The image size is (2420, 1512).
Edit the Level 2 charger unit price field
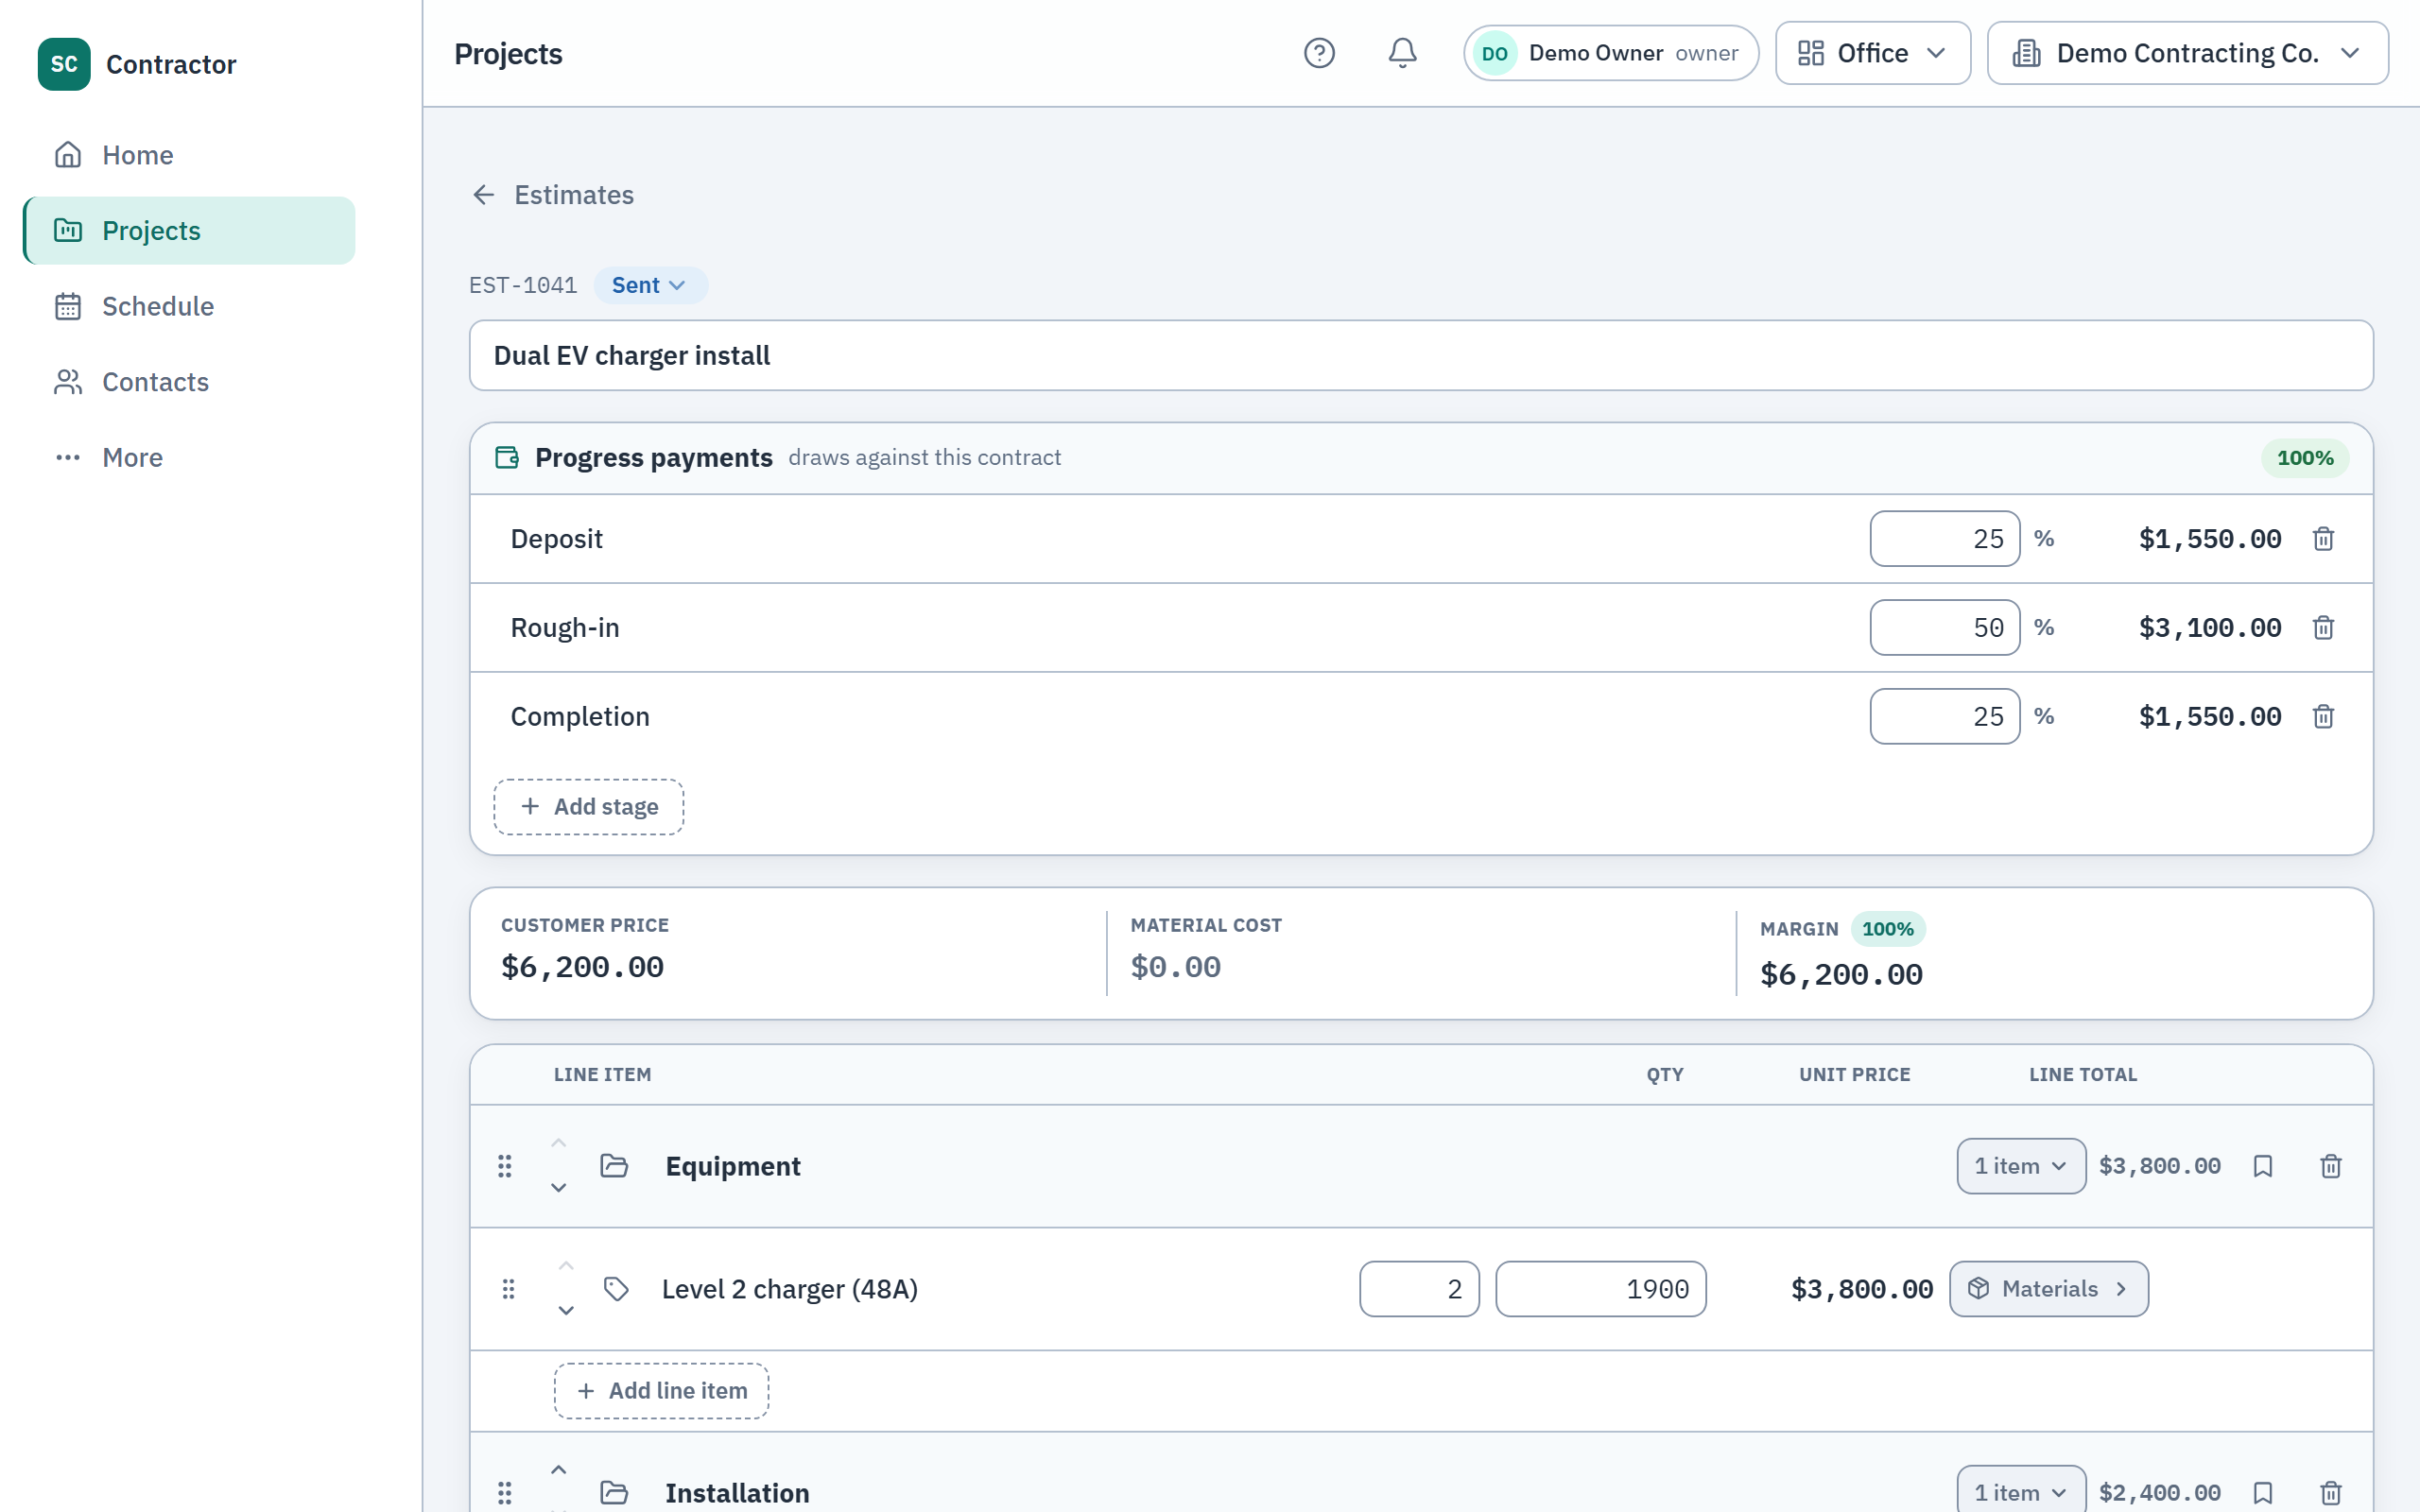point(1601,1289)
